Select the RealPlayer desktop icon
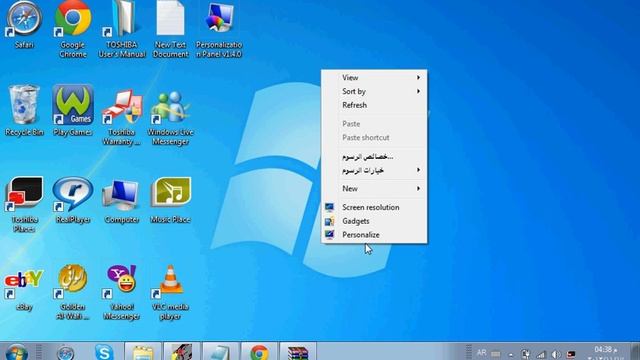640x360 pixels. (73, 200)
